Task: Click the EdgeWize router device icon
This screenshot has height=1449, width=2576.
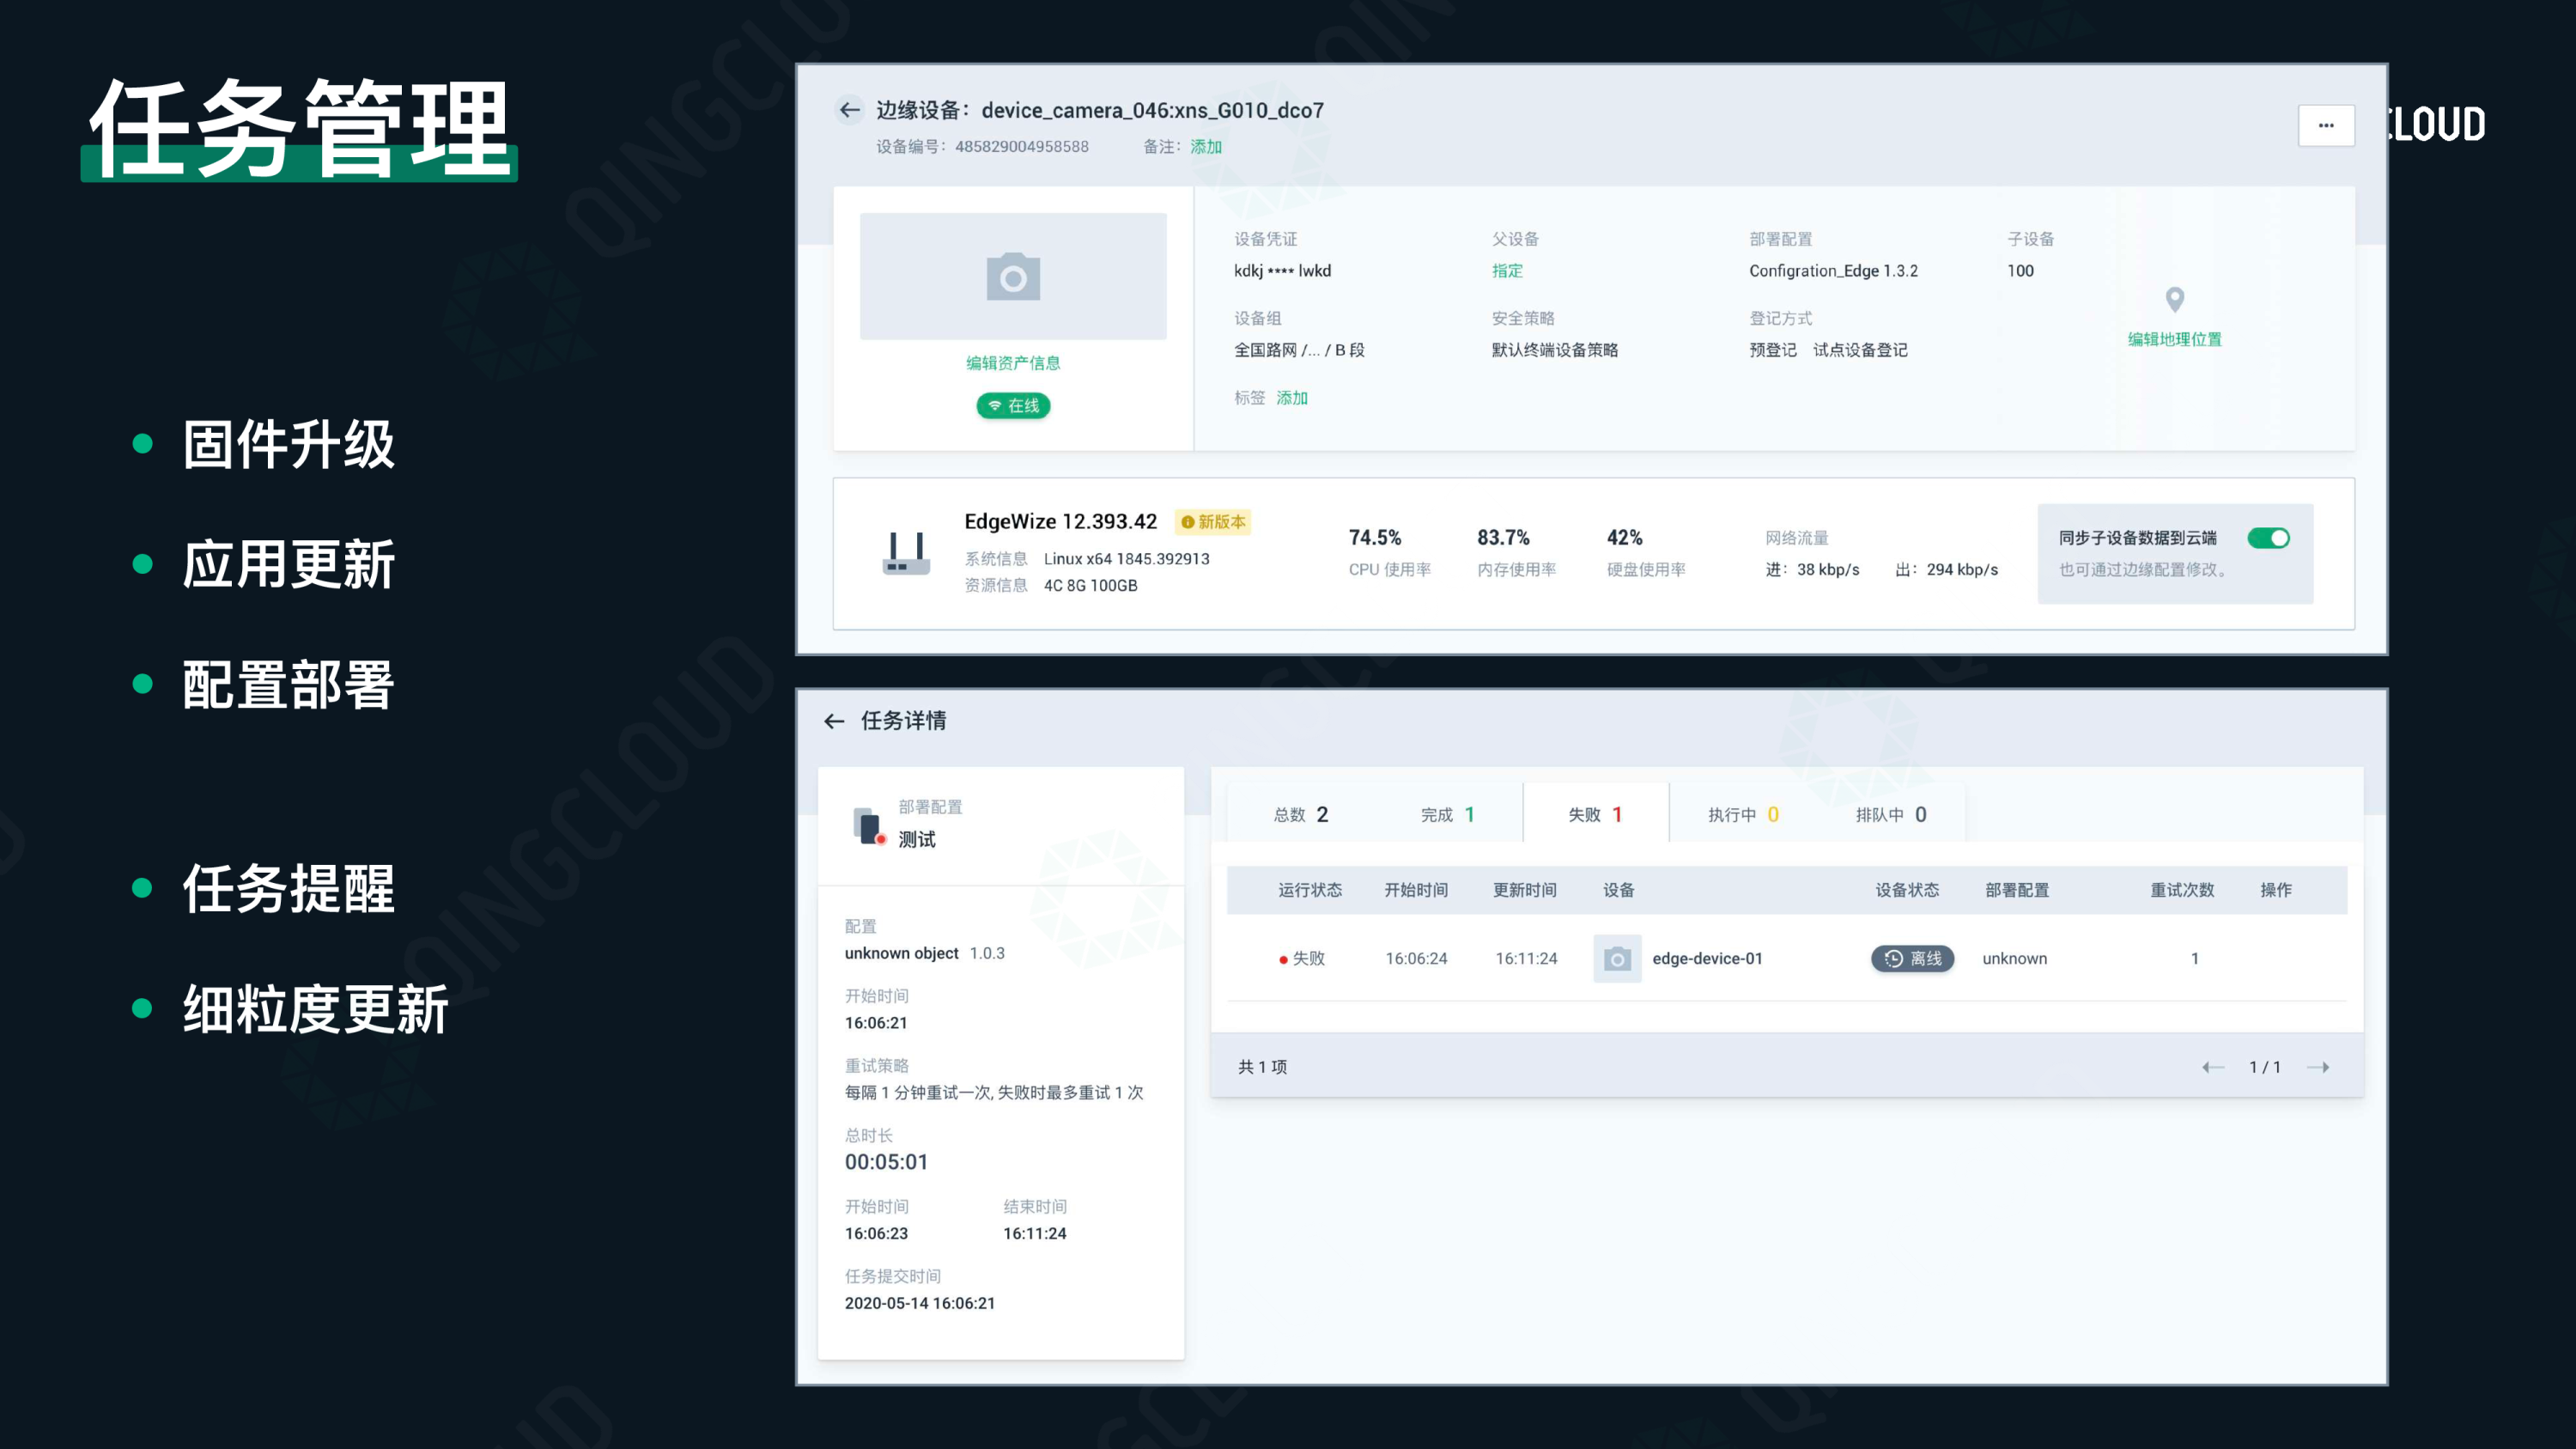Action: point(906,553)
